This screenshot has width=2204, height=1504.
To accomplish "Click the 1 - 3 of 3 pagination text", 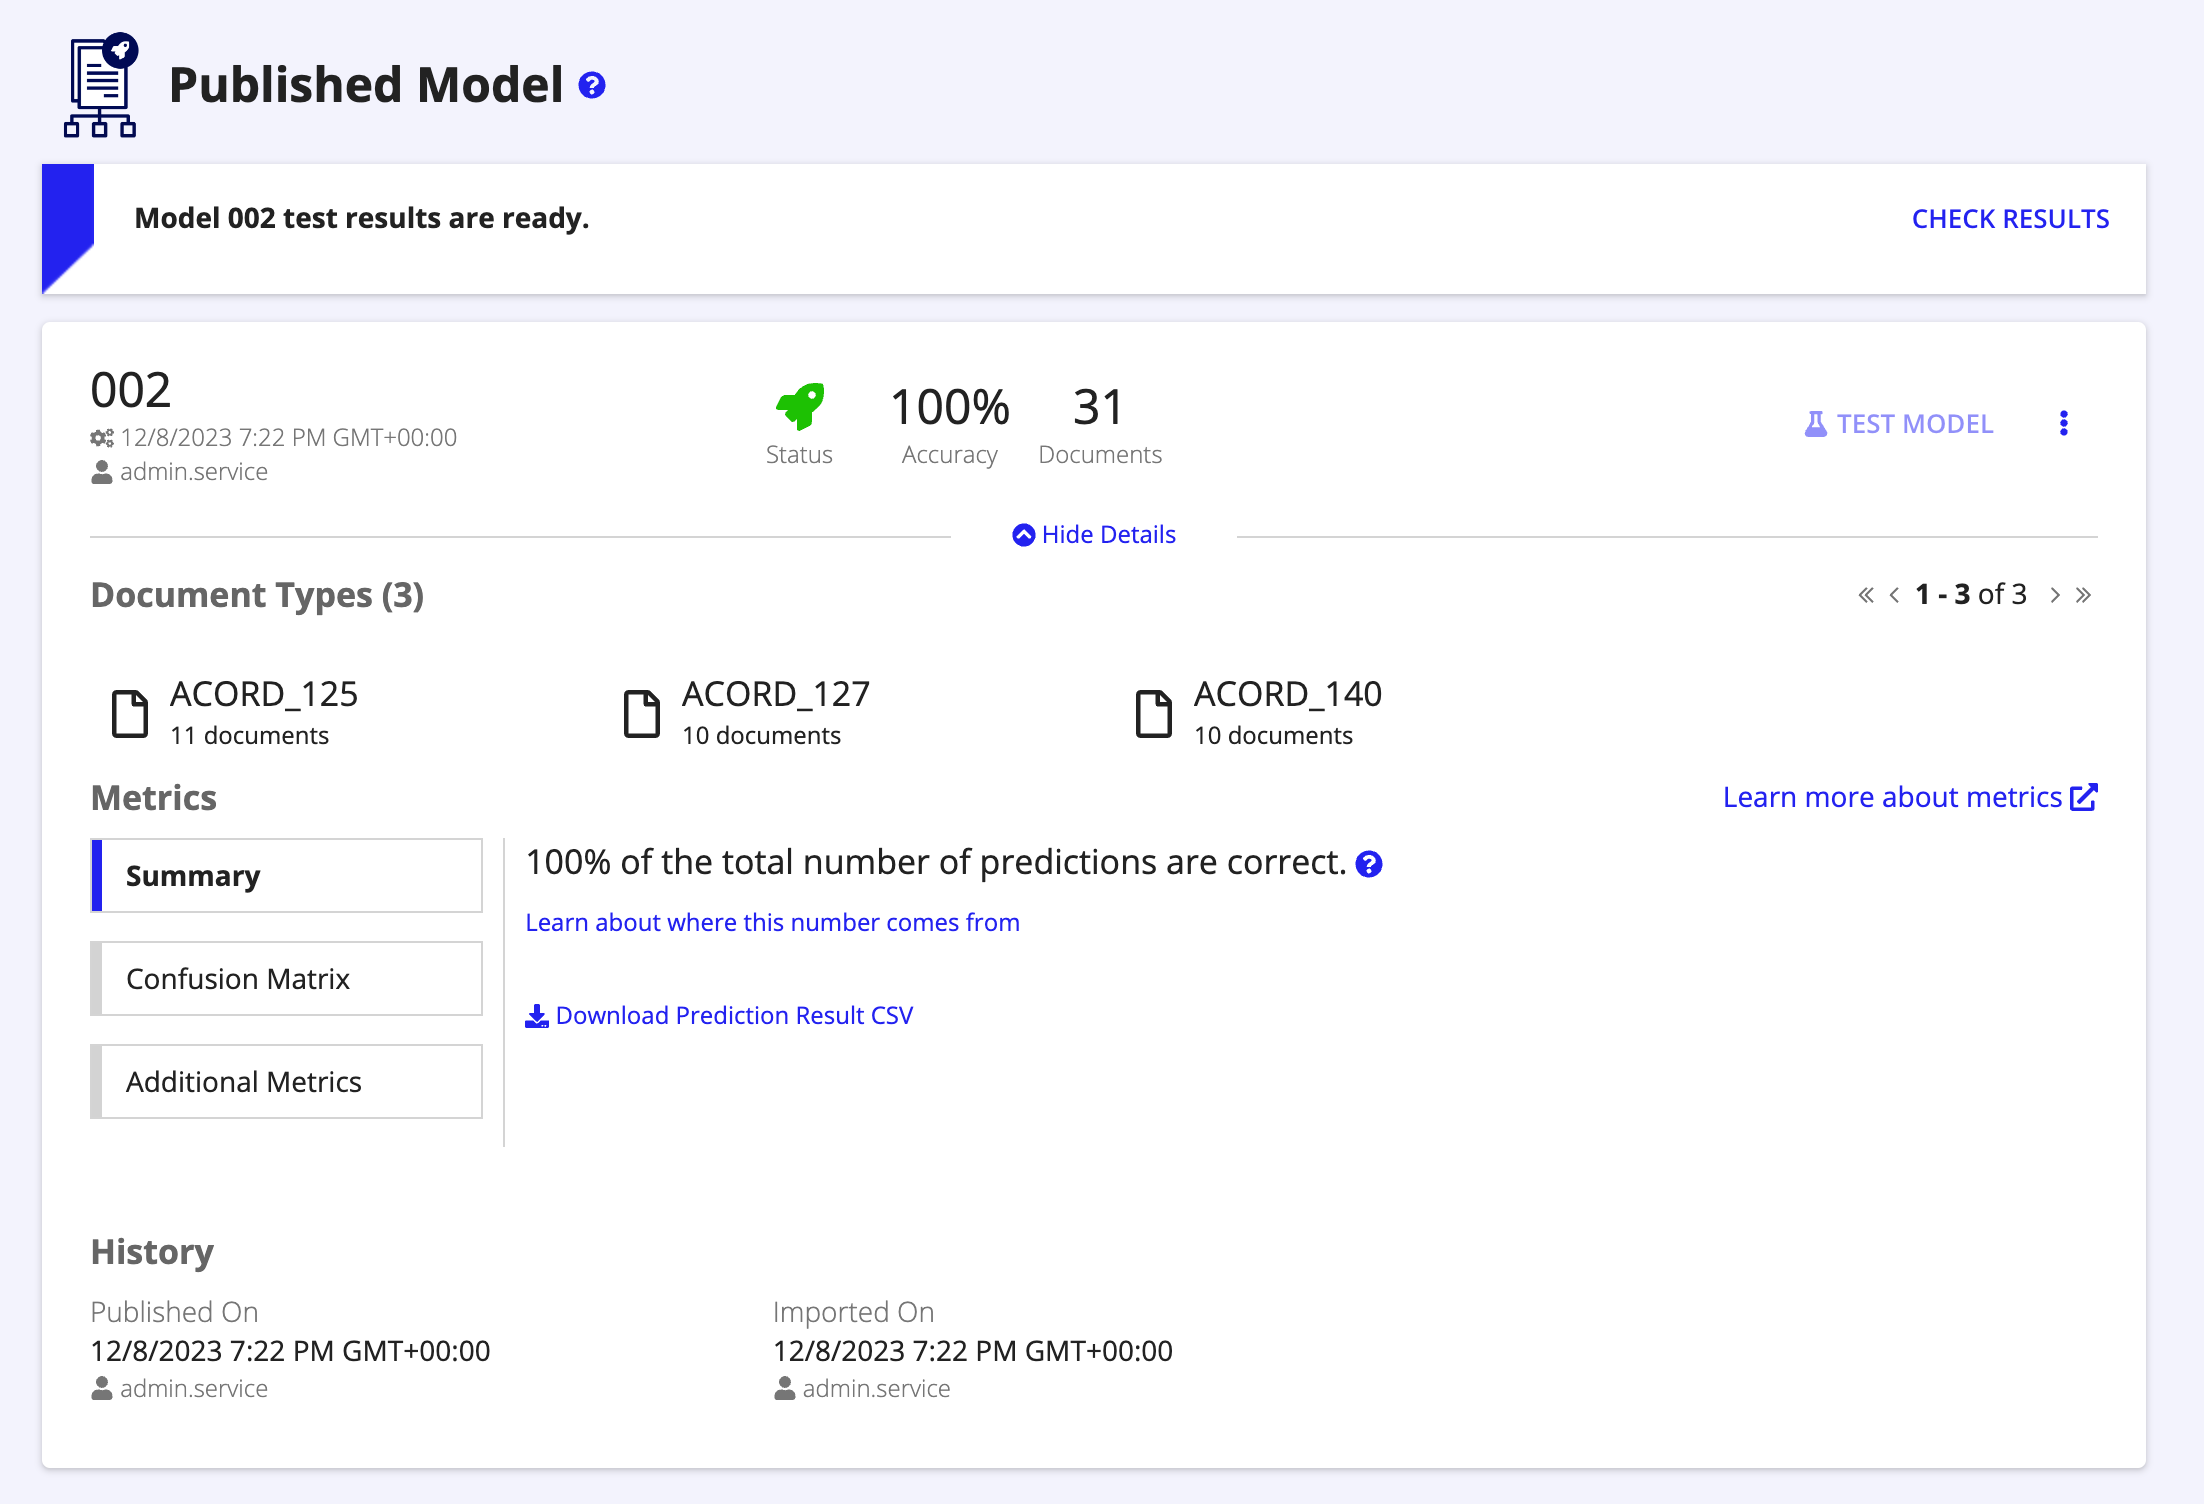I will click(x=1970, y=595).
